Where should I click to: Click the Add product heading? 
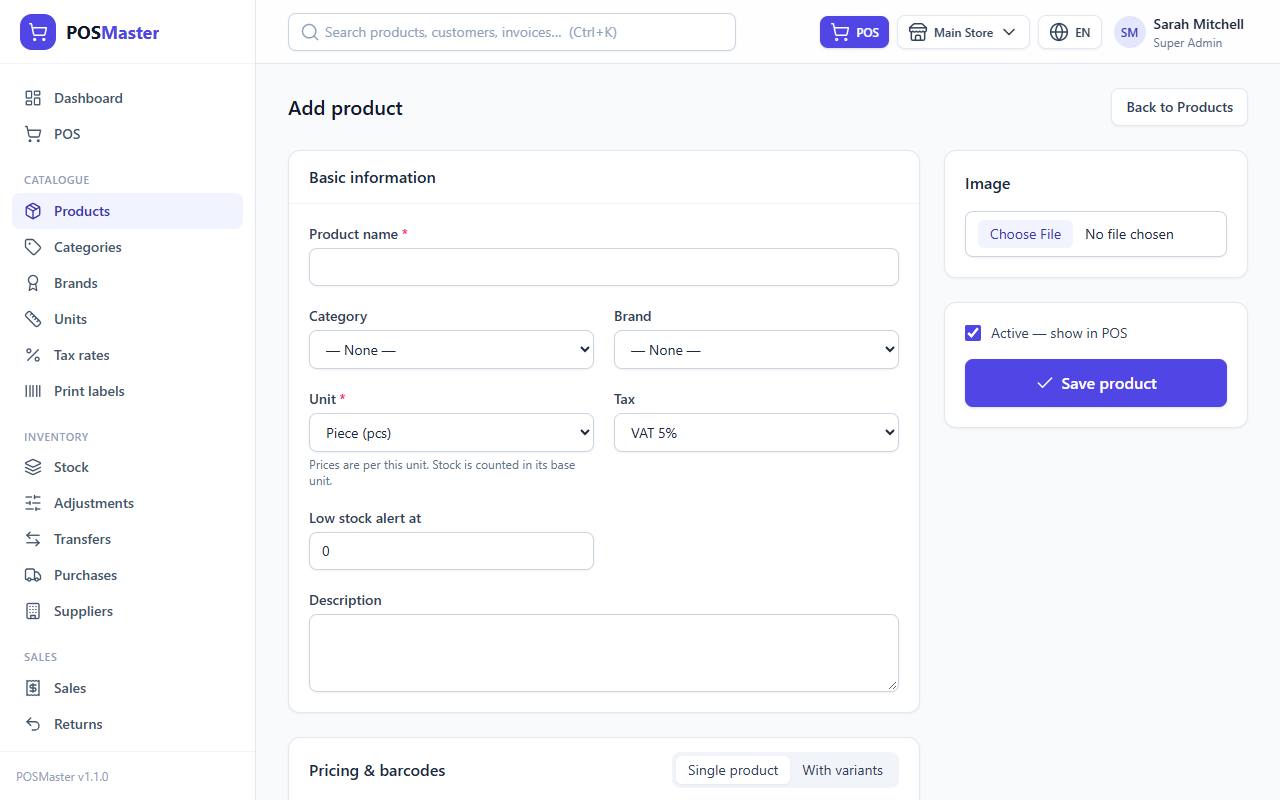tap(345, 108)
